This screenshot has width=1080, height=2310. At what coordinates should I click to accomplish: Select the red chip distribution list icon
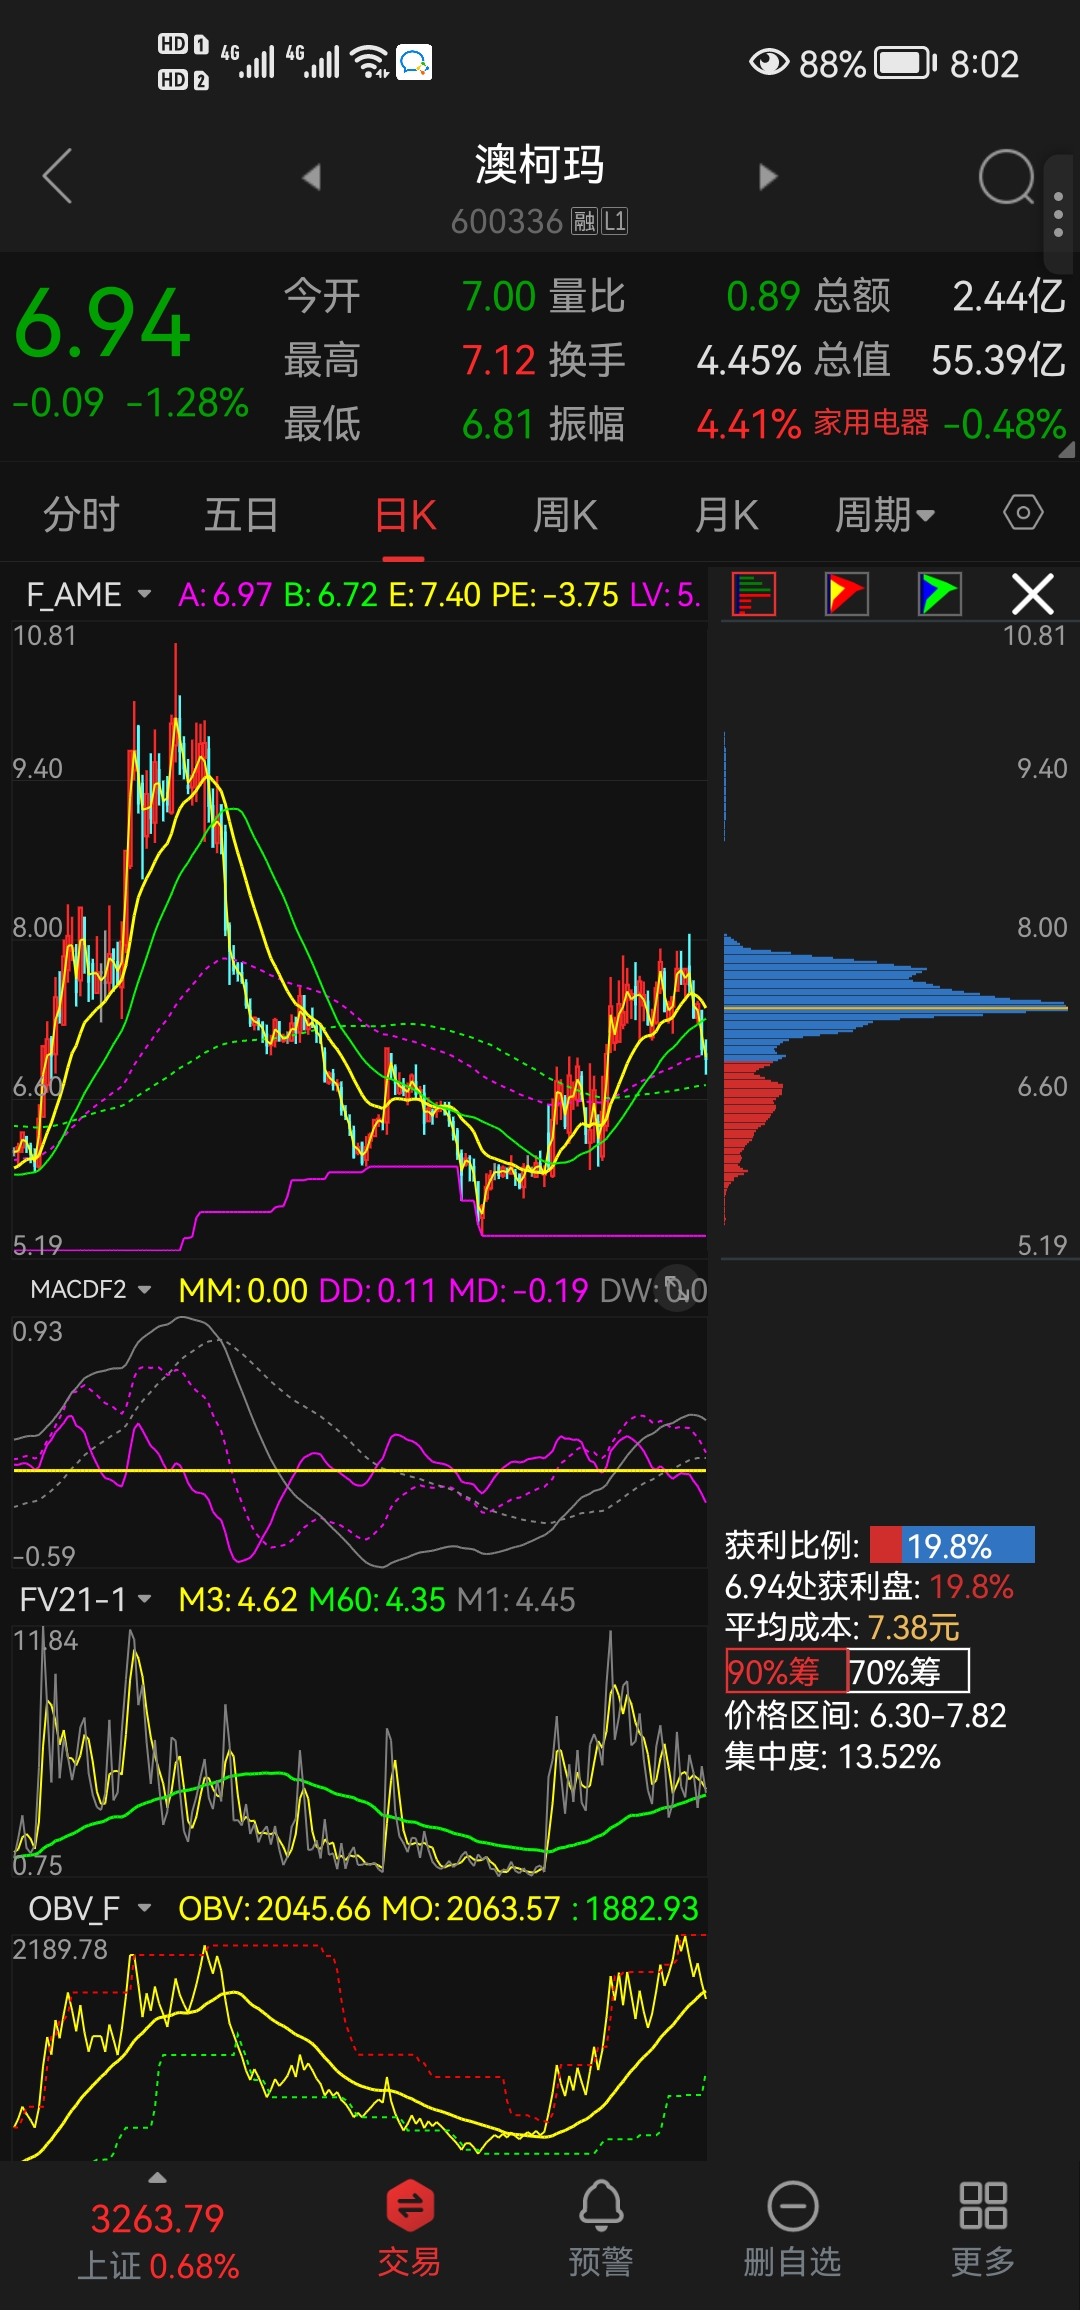[x=754, y=594]
